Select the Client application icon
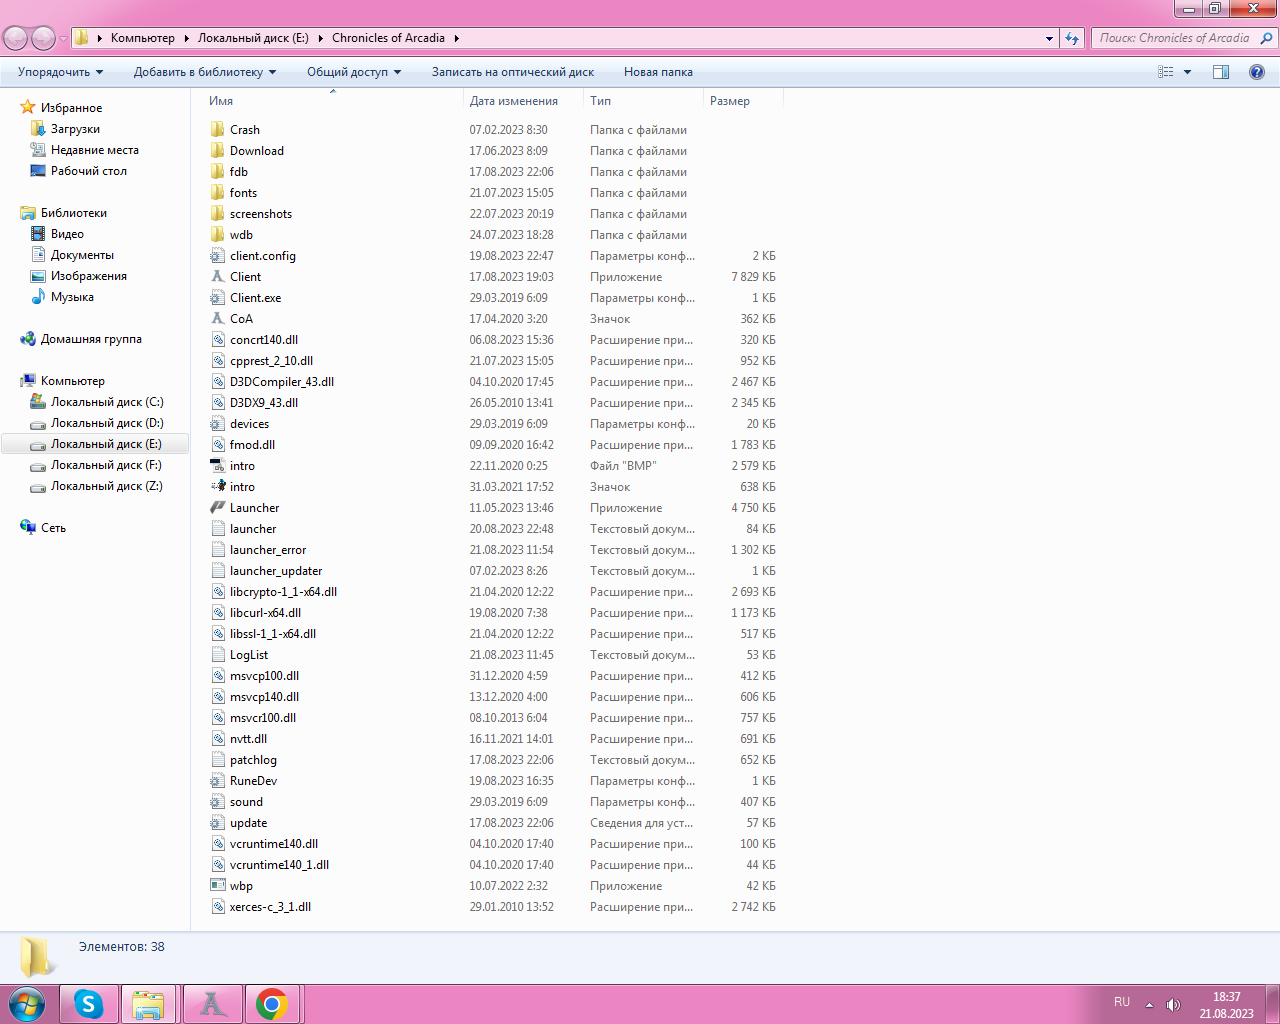The image size is (1280, 1024). click(x=218, y=277)
